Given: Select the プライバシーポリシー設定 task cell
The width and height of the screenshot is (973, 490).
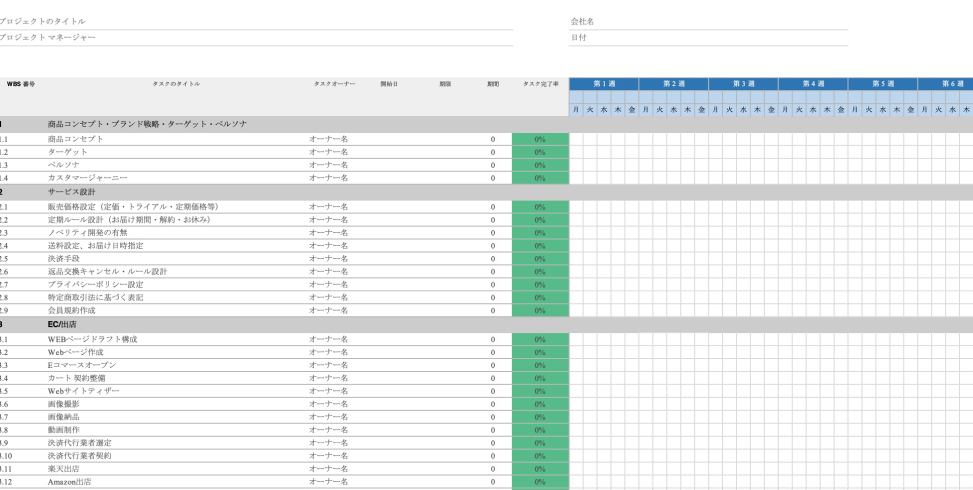Looking at the screenshot, I should [95, 284].
